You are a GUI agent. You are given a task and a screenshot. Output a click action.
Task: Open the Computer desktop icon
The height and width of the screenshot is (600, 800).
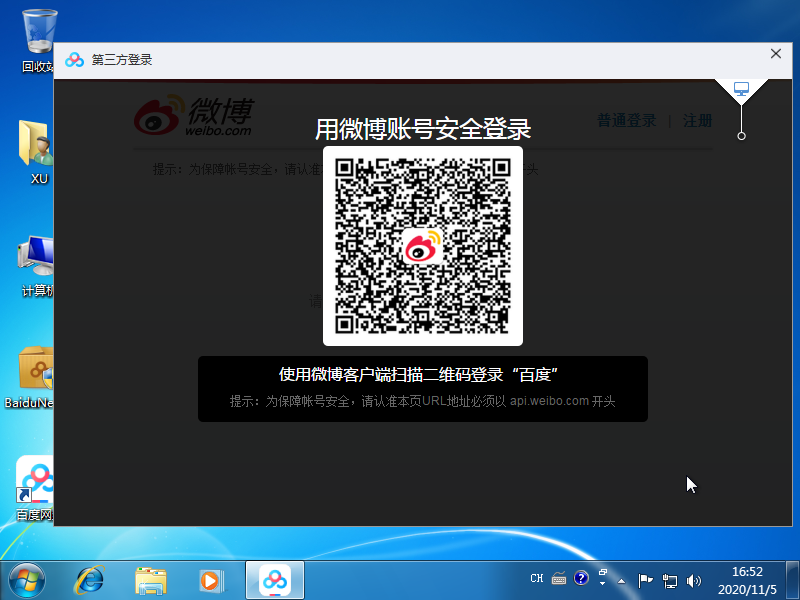38,258
